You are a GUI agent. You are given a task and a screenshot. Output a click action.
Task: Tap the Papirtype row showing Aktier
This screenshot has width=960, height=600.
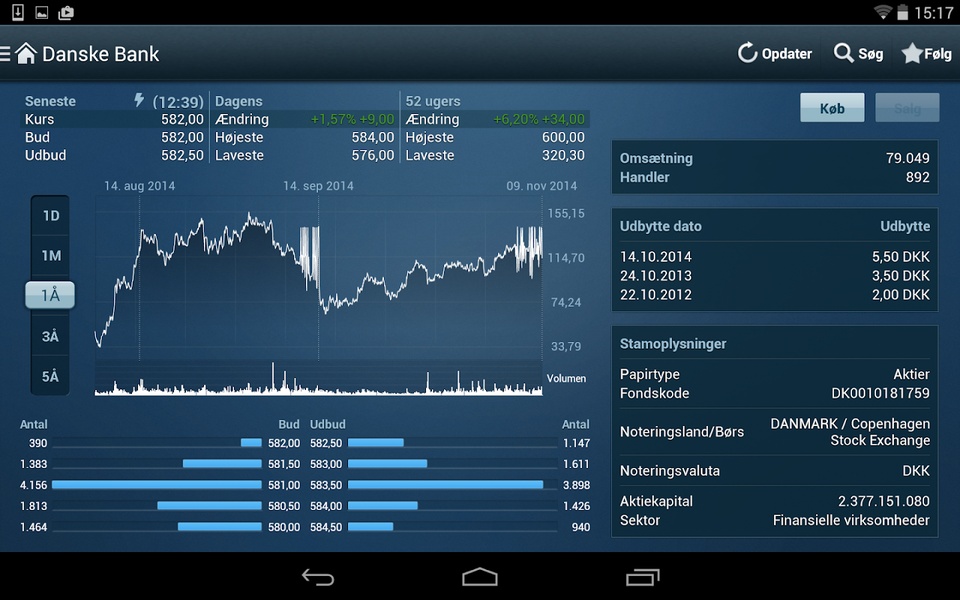click(x=774, y=374)
